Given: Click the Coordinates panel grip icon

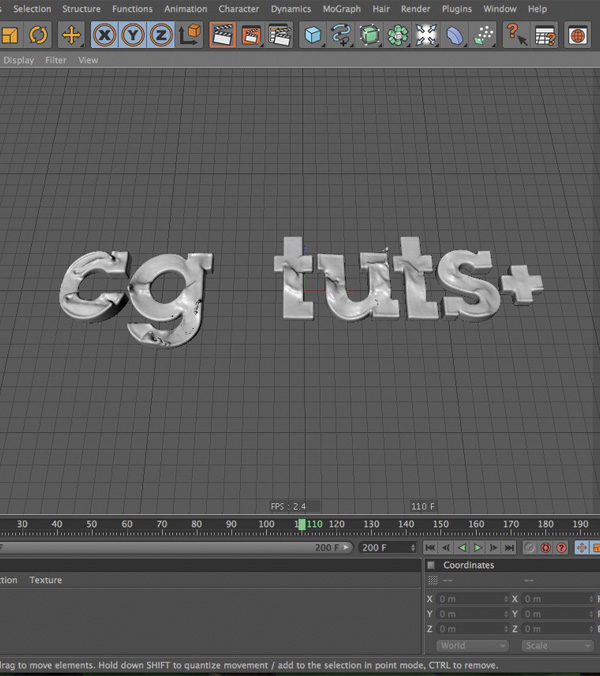Looking at the screenshot, I should (431, 565).
